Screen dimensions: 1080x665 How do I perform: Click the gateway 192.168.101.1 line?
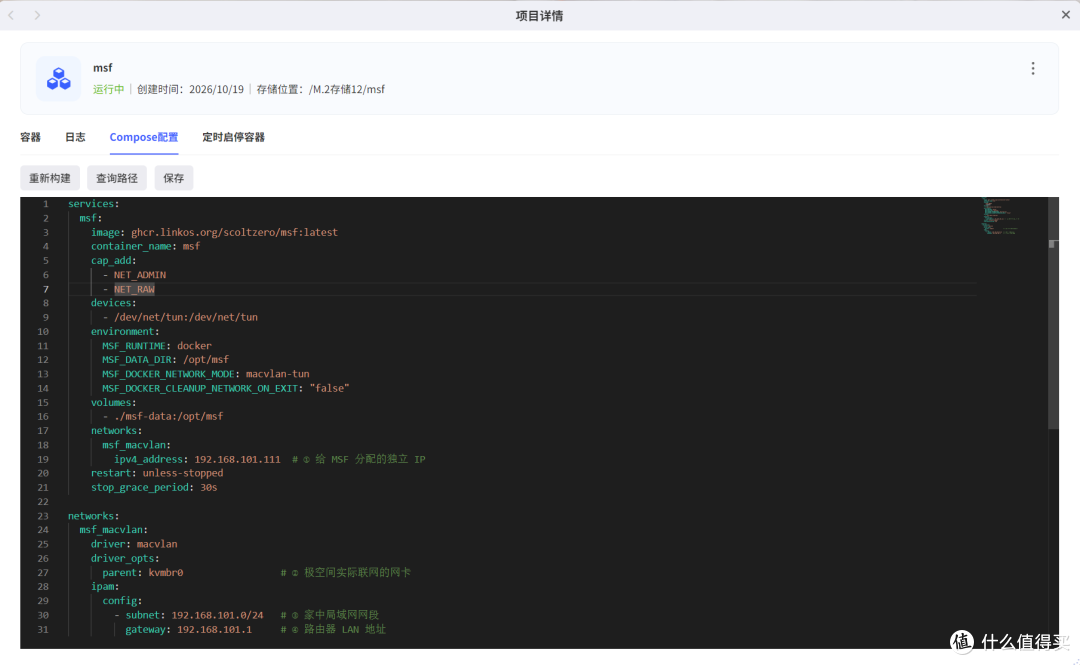tap(188, 629)
